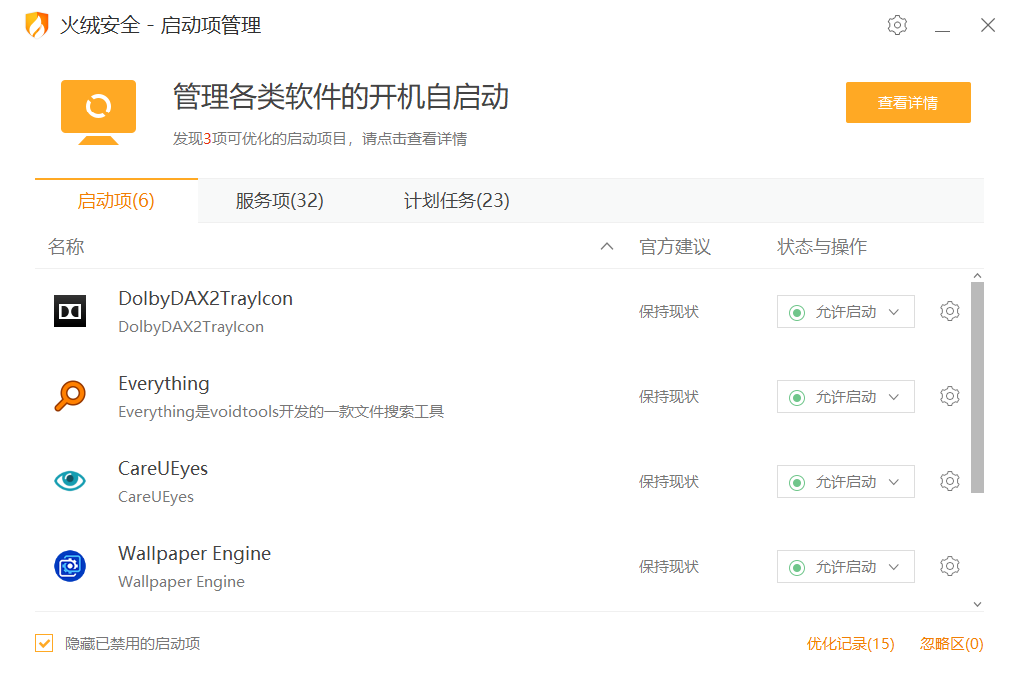The width and height of the screenshot is (1019, 675).
Task: Expand 允许启动 dropdown for DolbyDAX2TrayIcon
Action: 845,312
